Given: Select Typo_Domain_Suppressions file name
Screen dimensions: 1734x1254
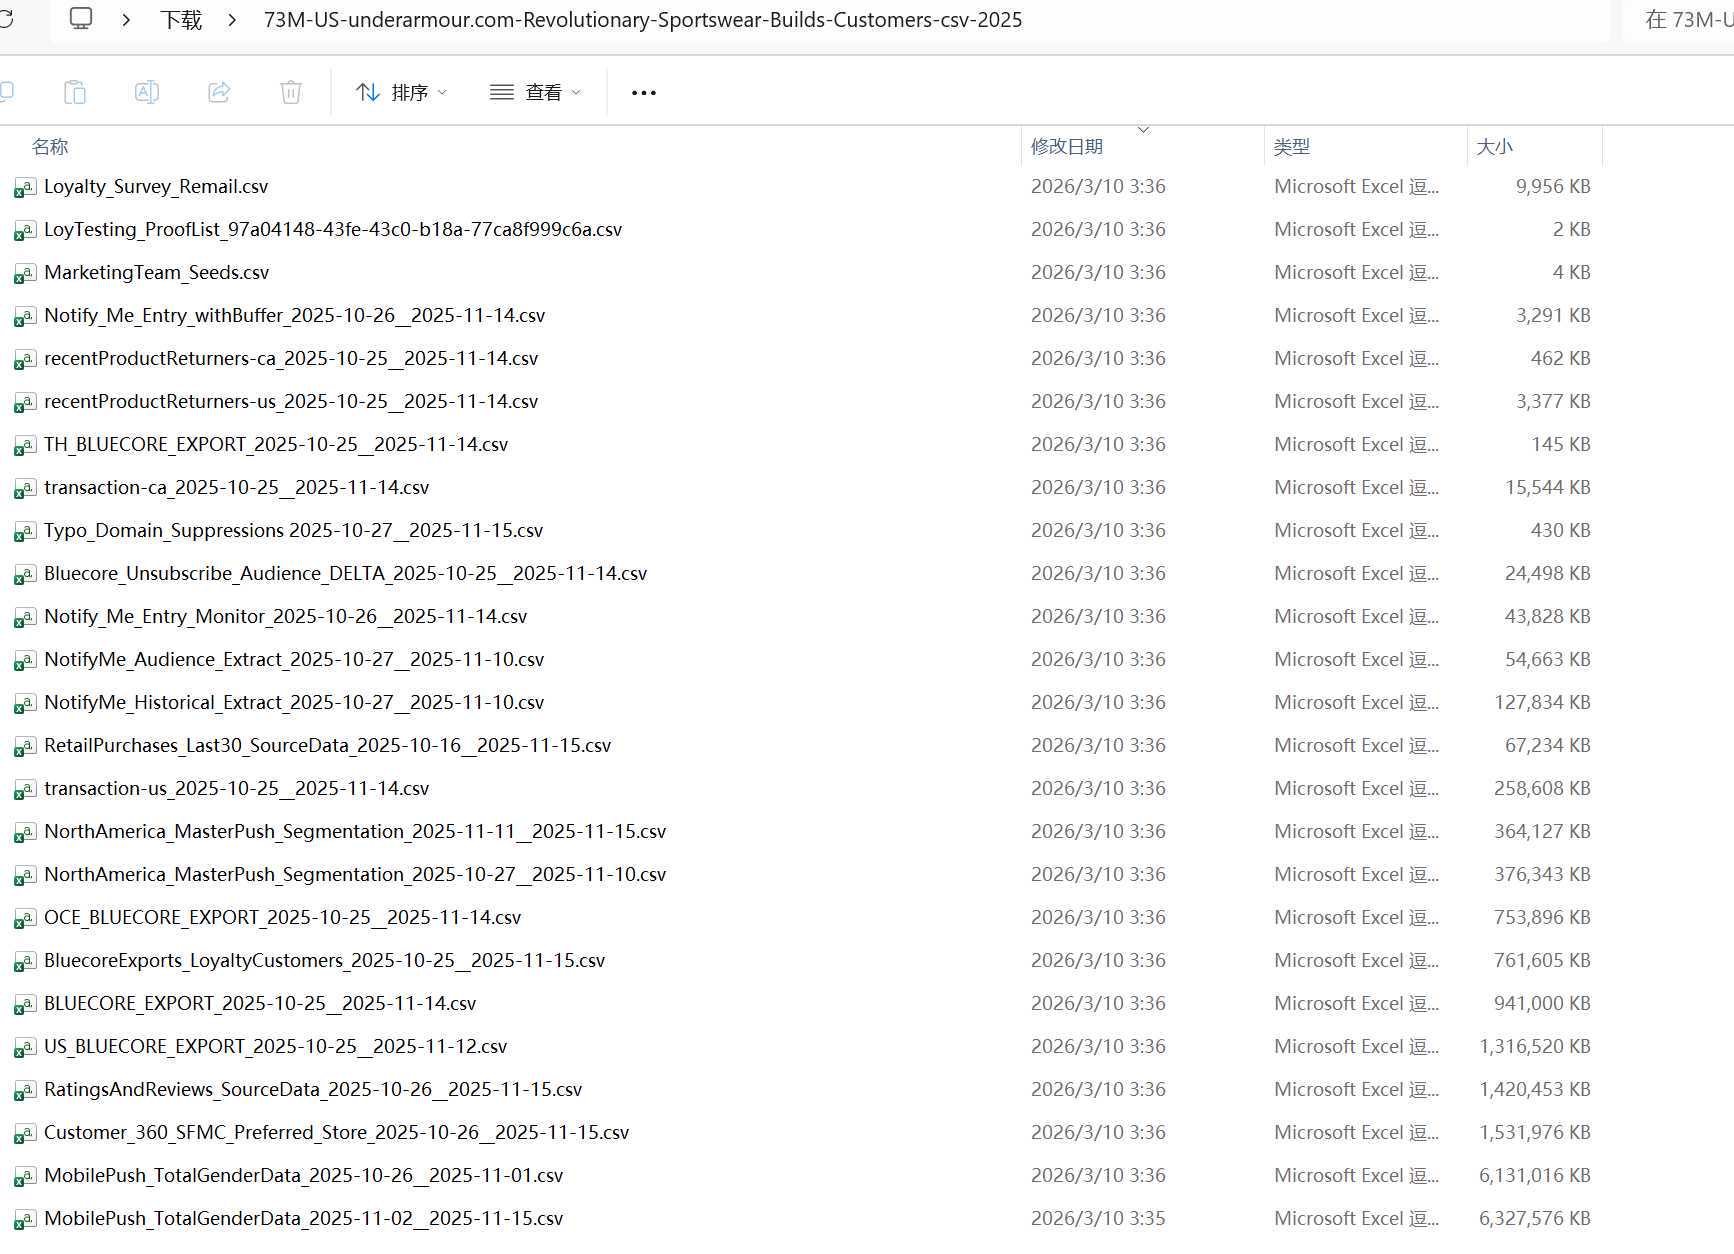Looking at the screenshot, I should [294, 530].
